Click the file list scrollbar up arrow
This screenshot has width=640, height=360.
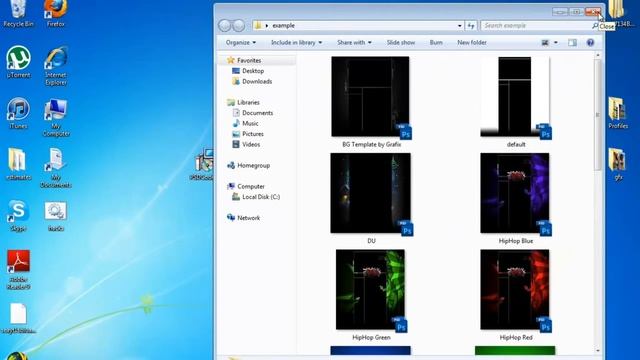tap(598, 55)
